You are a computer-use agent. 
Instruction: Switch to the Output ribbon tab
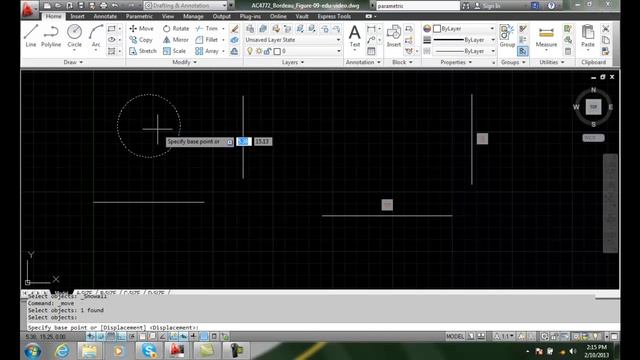pos(222,16)
